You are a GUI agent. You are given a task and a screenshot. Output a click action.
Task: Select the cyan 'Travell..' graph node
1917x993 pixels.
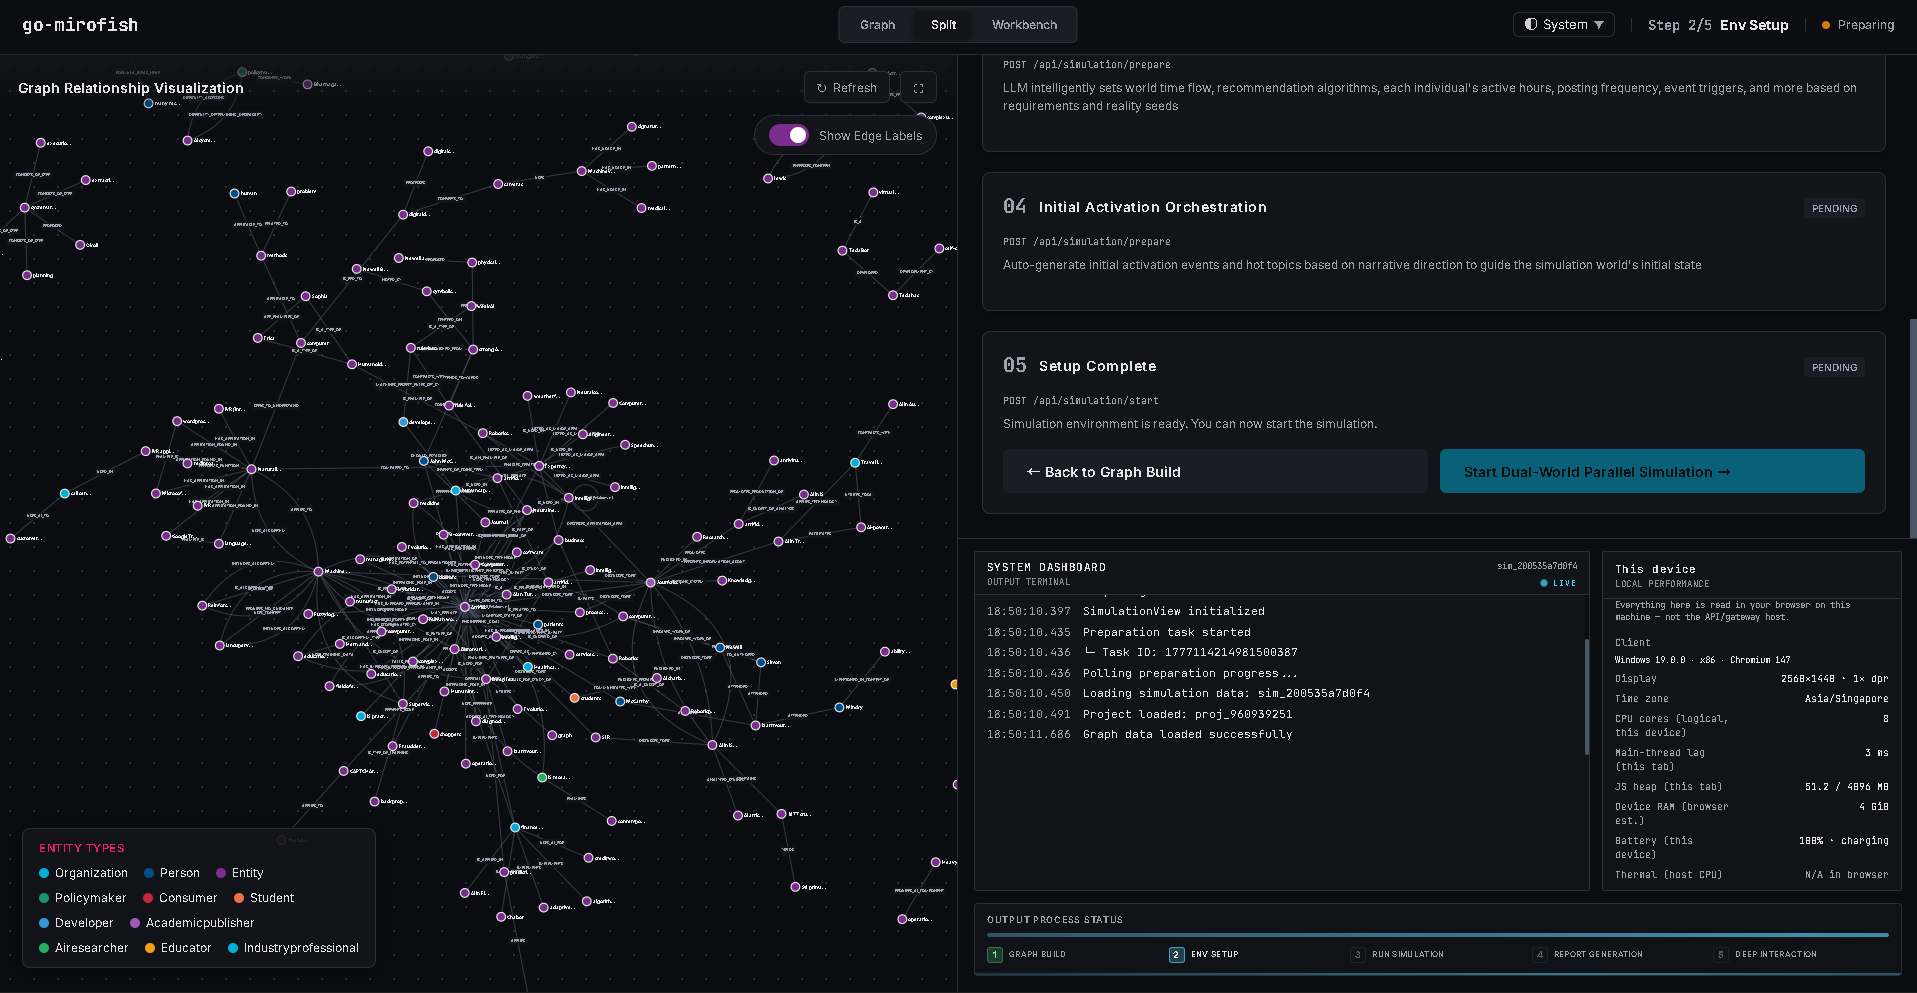855,462
